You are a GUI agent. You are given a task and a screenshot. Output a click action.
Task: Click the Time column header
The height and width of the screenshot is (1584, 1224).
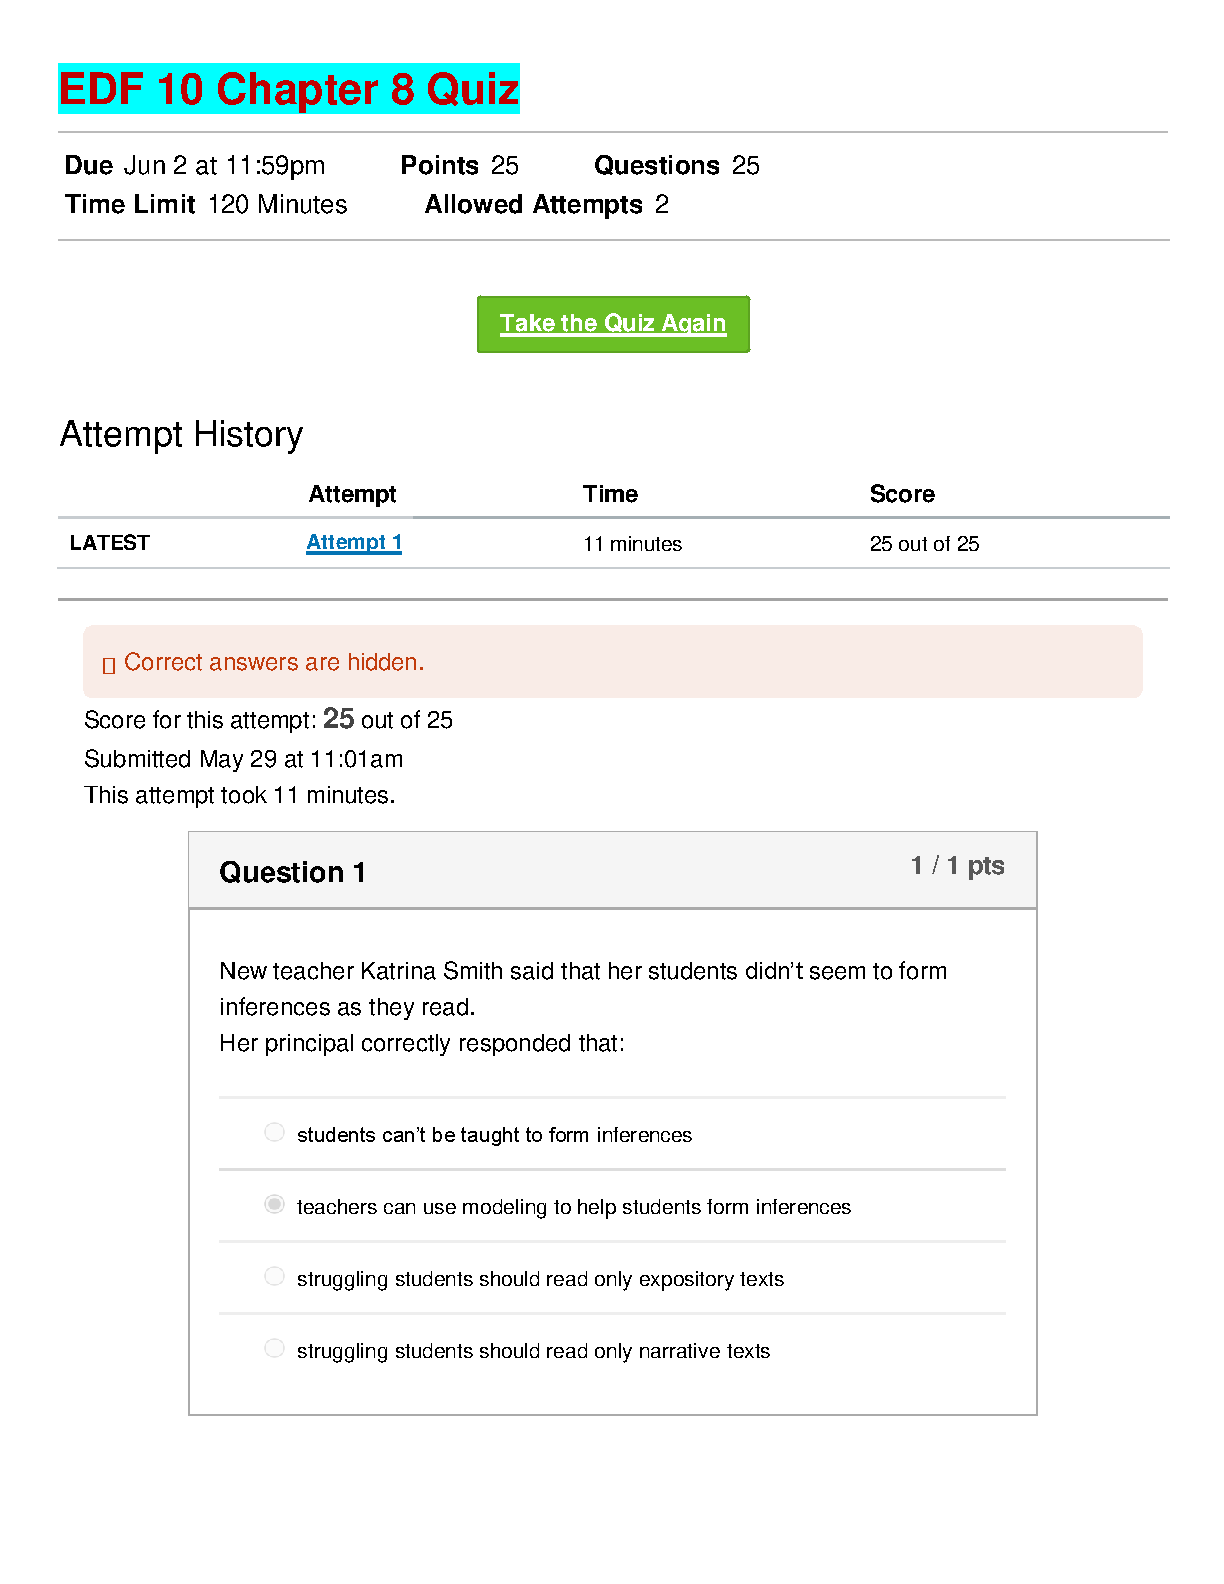[x=610, y=494]
